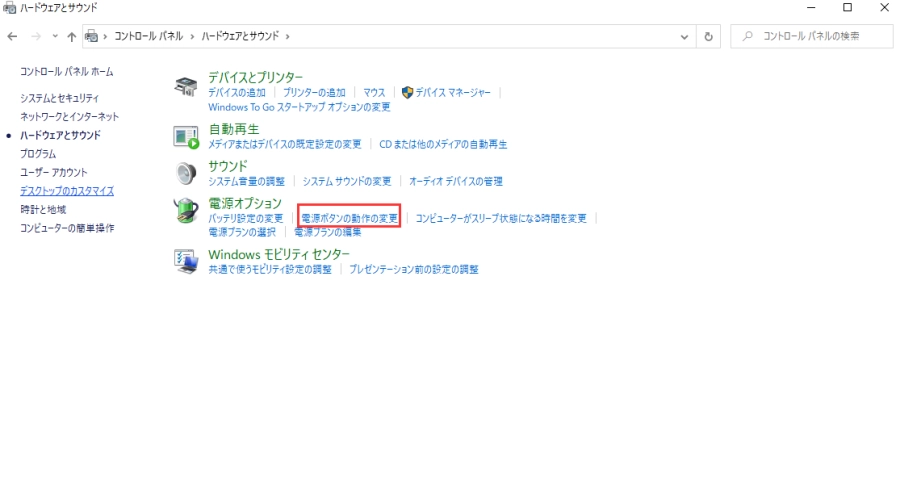Click the title bar window icon
900x494 pixels.
[x=9, y=8]
